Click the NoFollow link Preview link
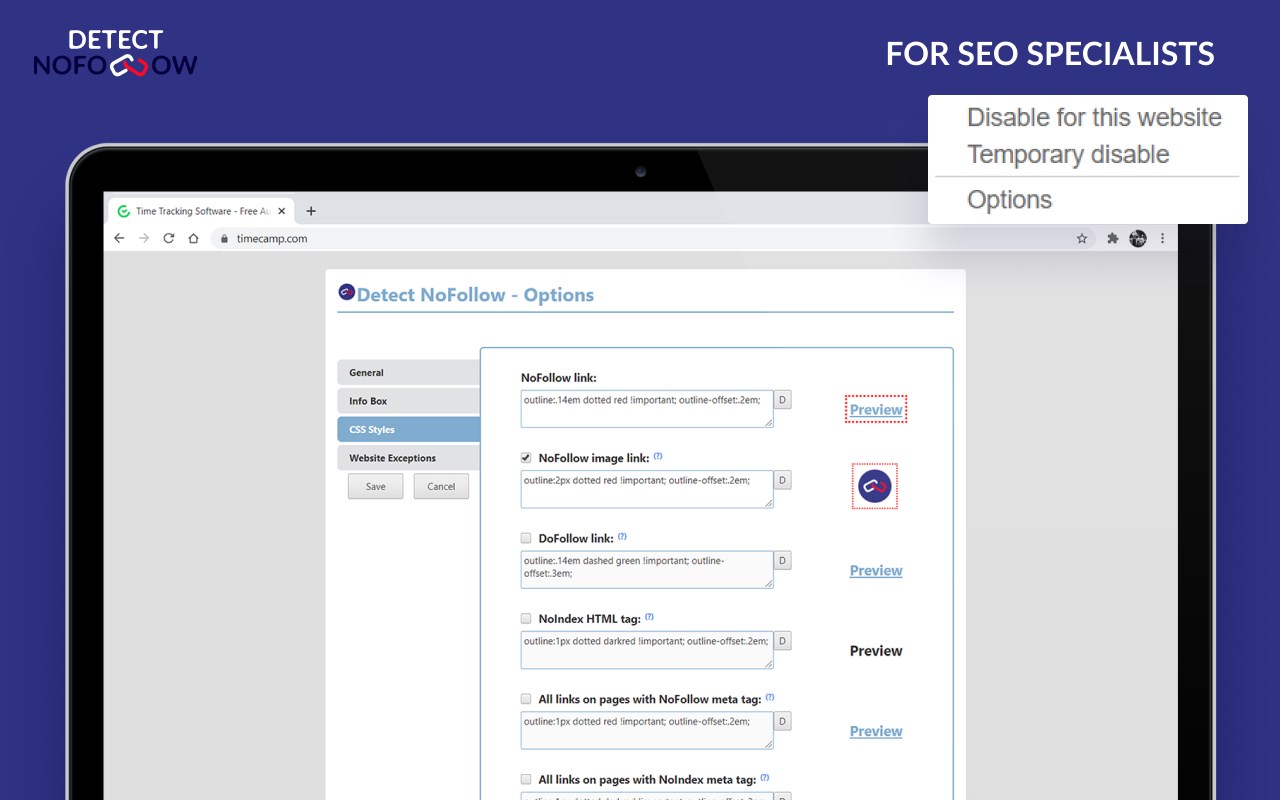 click(876, 410)
